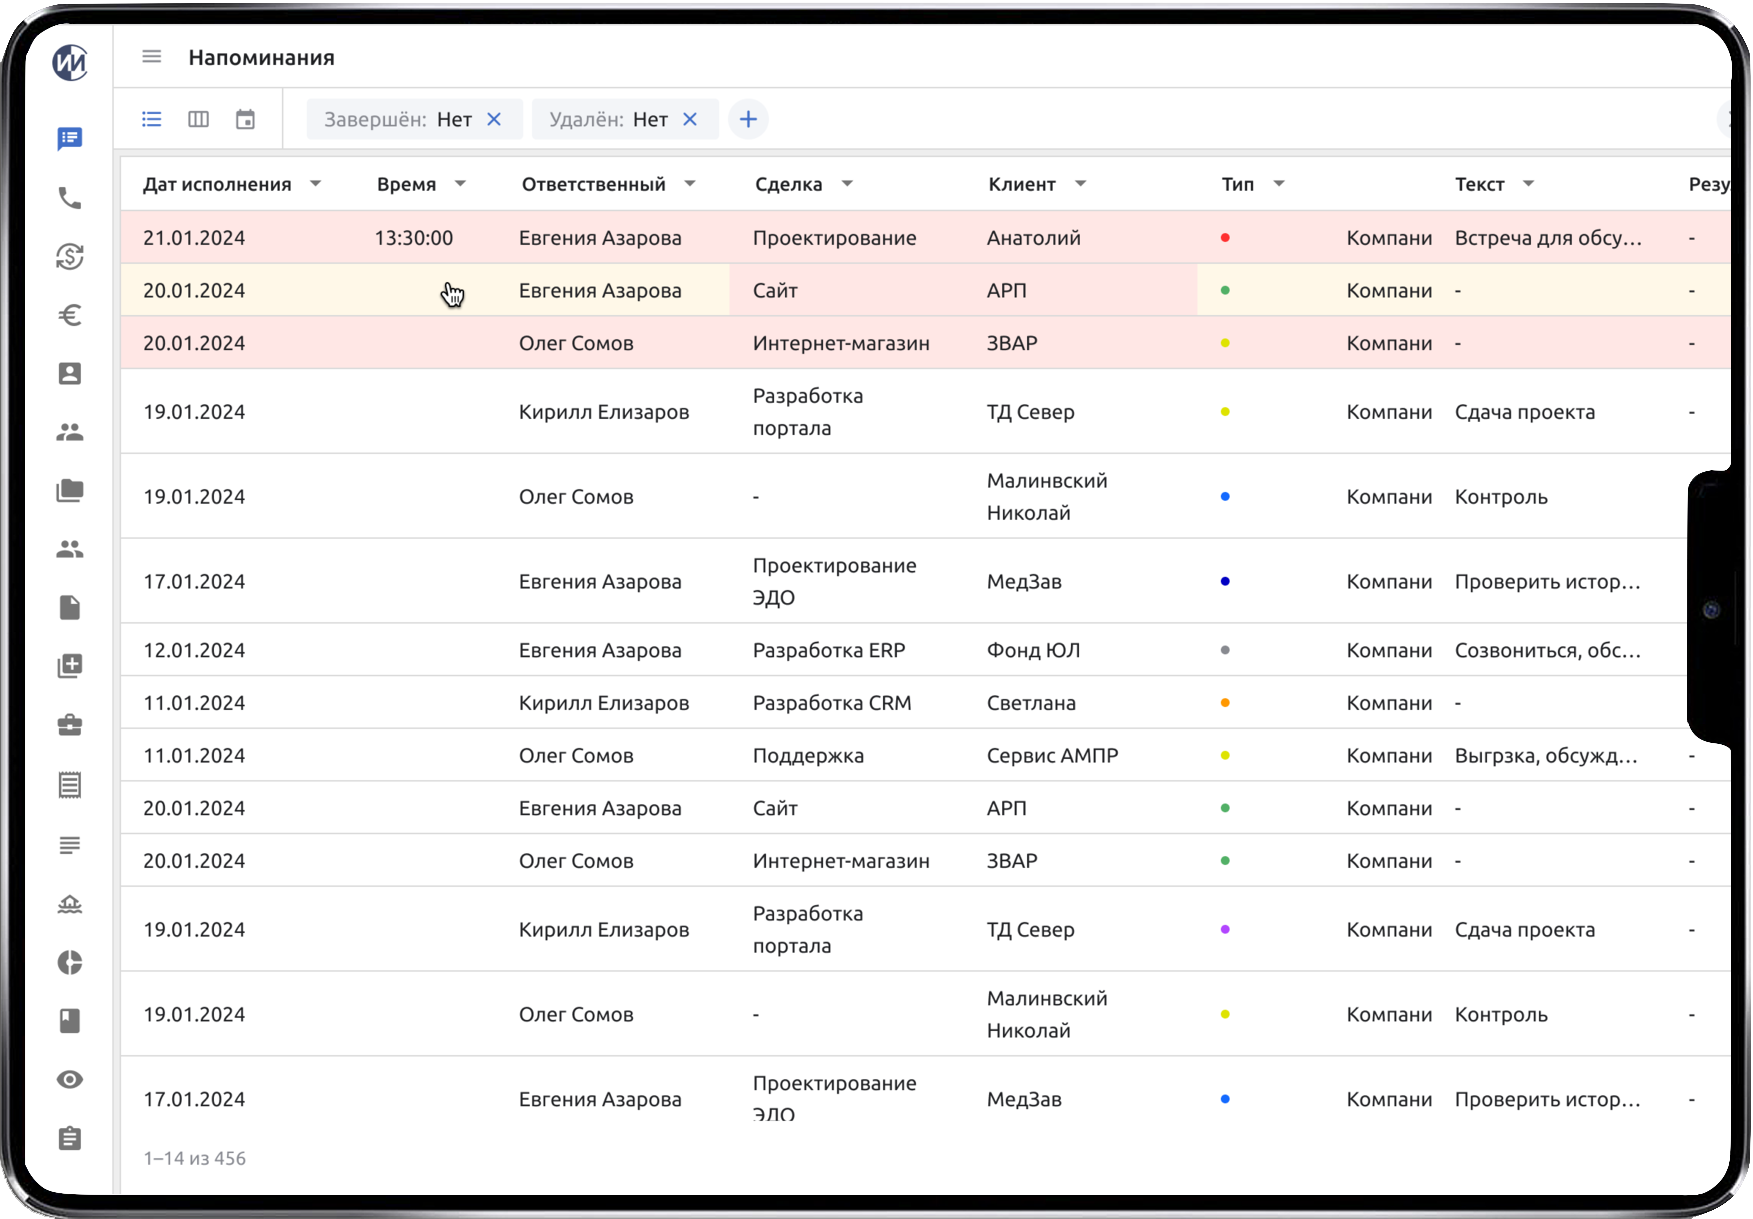Open the 'Завершён: Нет' filter chip
Viewport: 1753px width, 1219px height.
pos(400,119)
